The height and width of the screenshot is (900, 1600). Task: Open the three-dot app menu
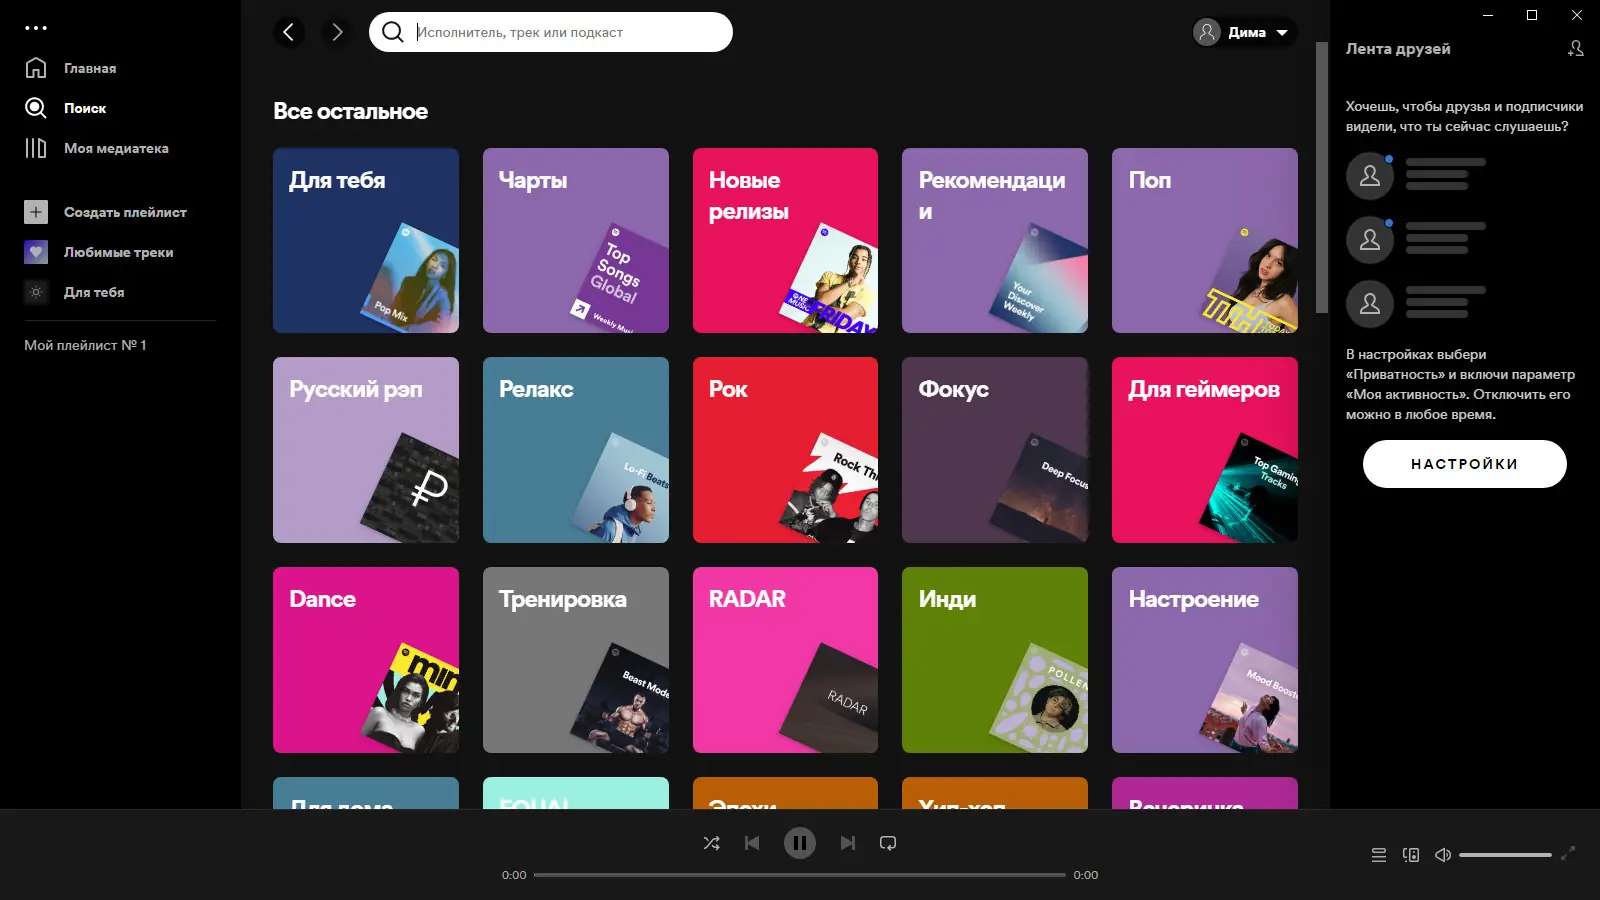click(36, 28)
